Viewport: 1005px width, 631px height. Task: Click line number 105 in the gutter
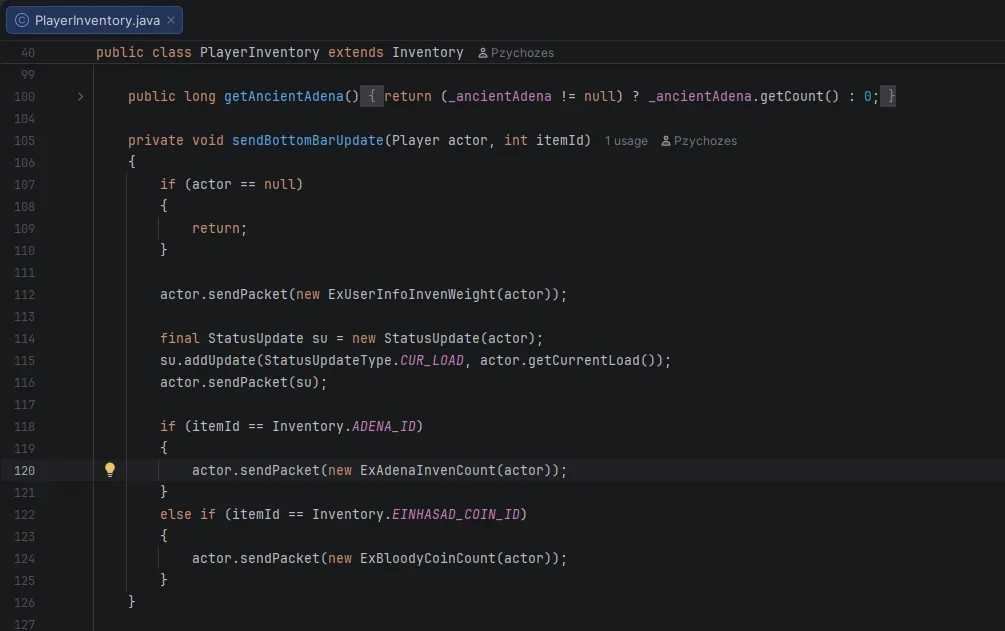[24, 140]
